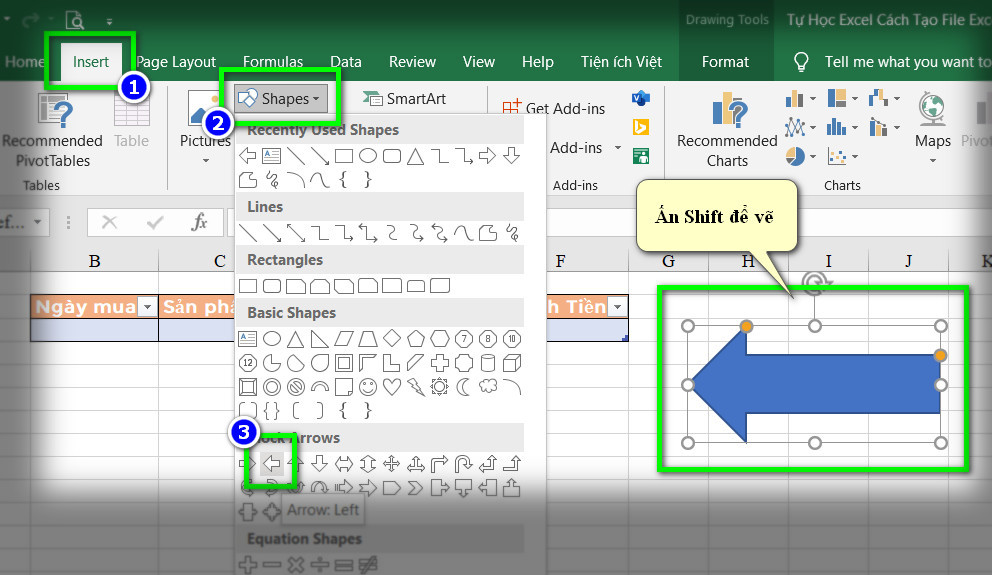Pick Diamond in Basic Shapes
The height and width of the screenshot is (575, 992).
pos(392,338)
